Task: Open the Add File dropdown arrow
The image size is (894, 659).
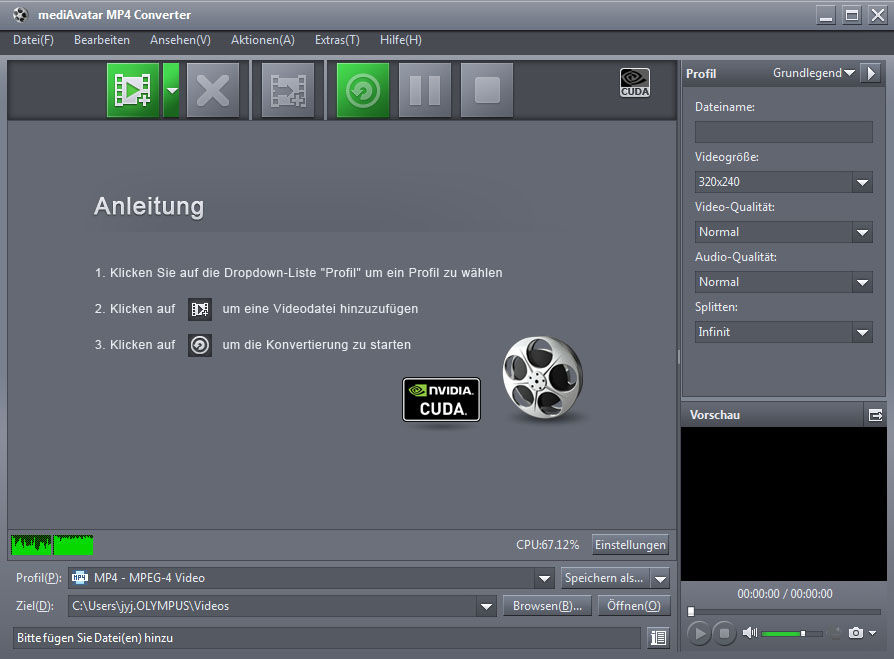Action: pos(171,90)
